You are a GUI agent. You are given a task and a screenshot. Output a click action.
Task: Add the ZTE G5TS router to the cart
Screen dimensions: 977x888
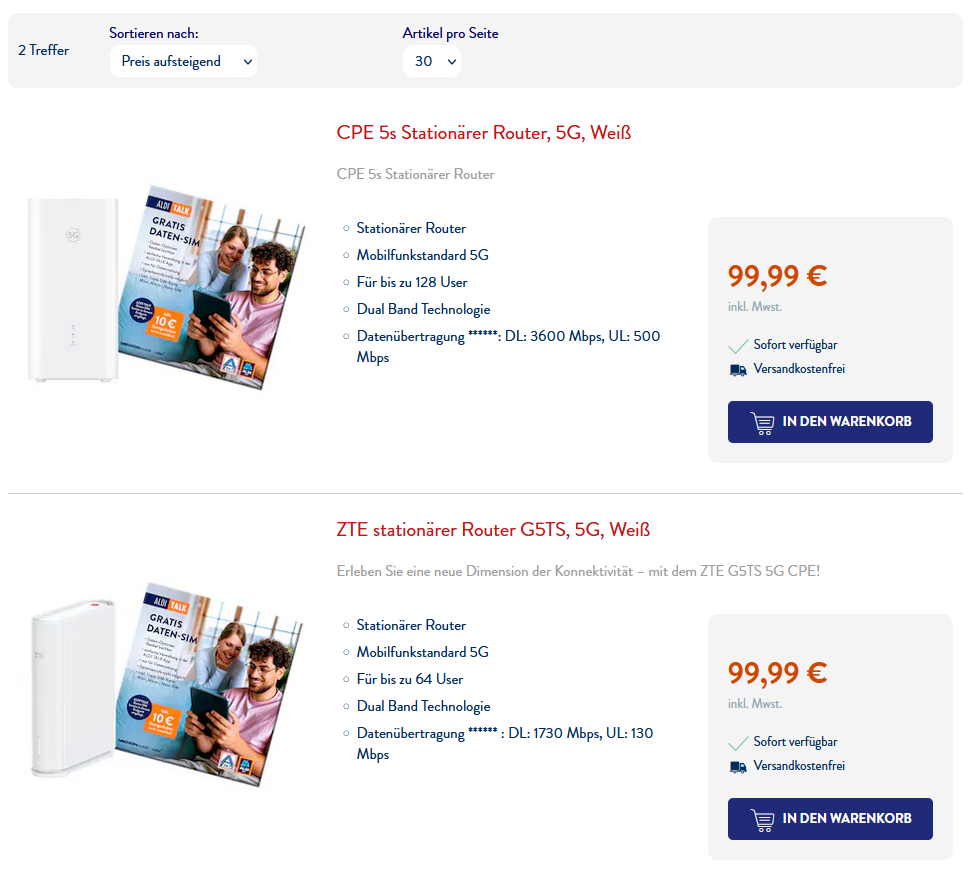click(x=830, y=818)
